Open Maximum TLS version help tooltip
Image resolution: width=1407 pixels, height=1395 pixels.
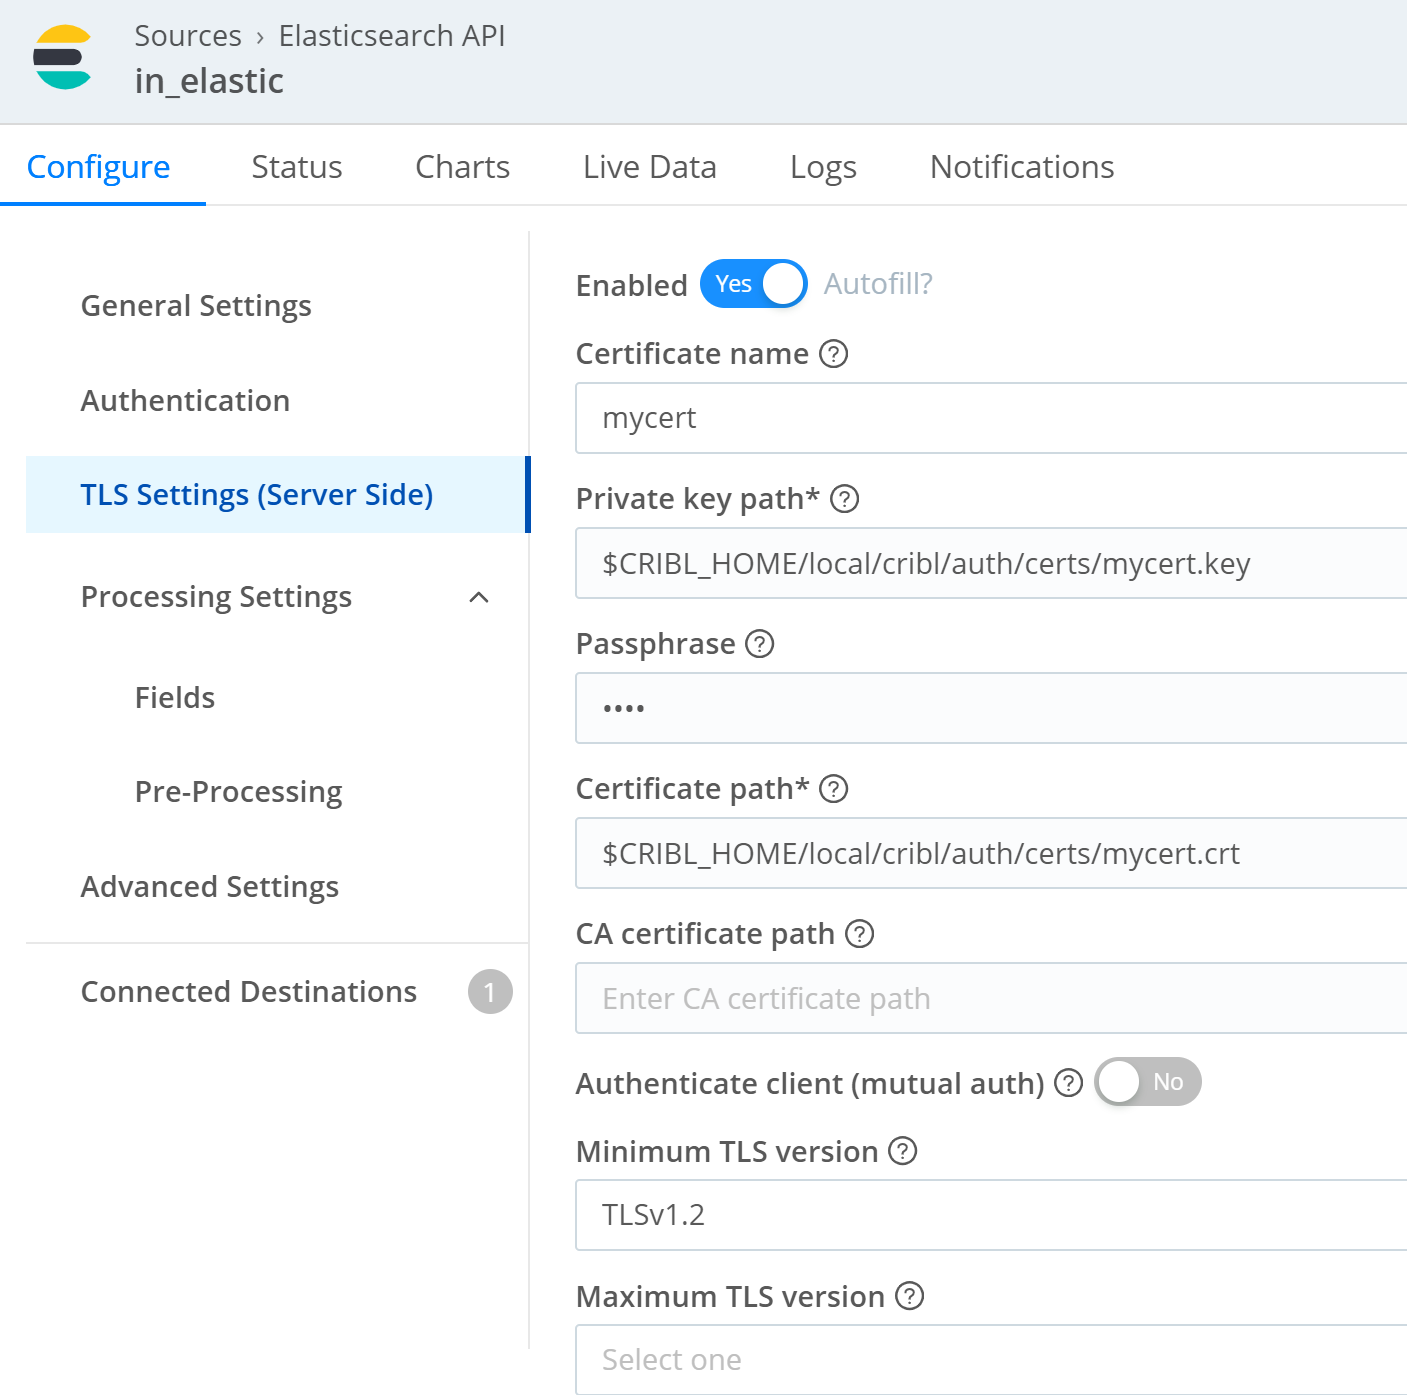pos(909,1296)
